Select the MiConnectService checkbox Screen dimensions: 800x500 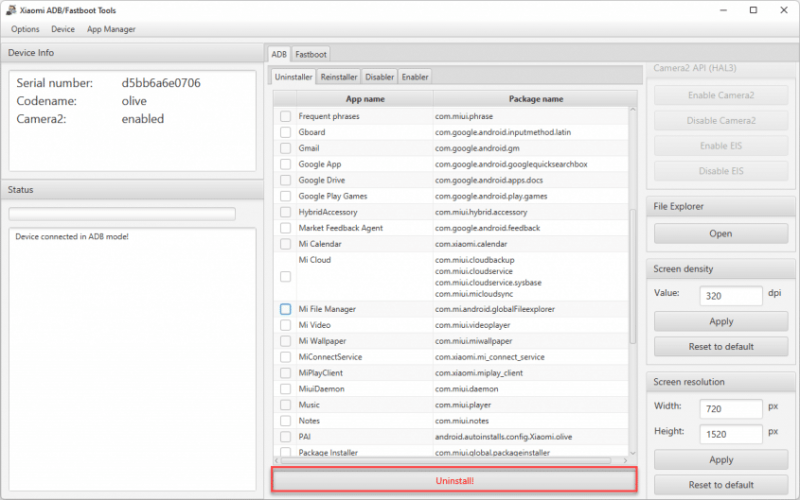click(285, 357)
